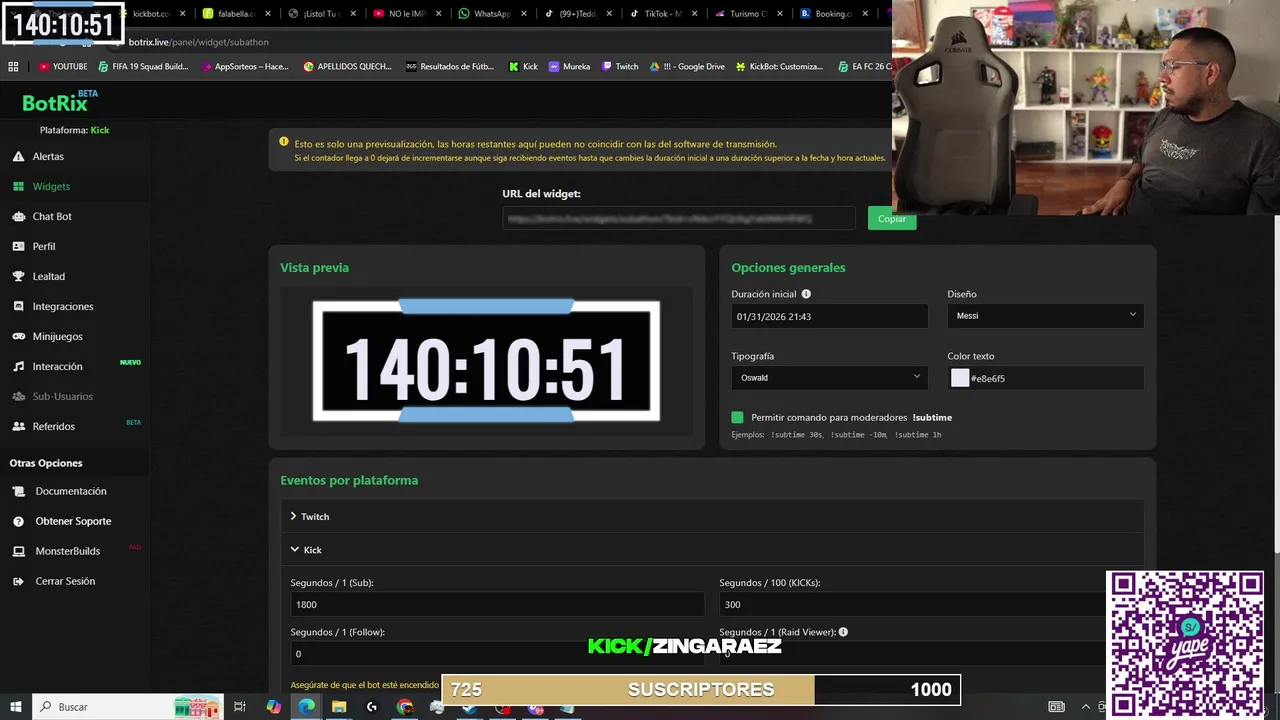Screen dimensions: 1280x720
Task: Open the FIFA 19 Squad Builder bookmark
Action: (x=143, y=66)
